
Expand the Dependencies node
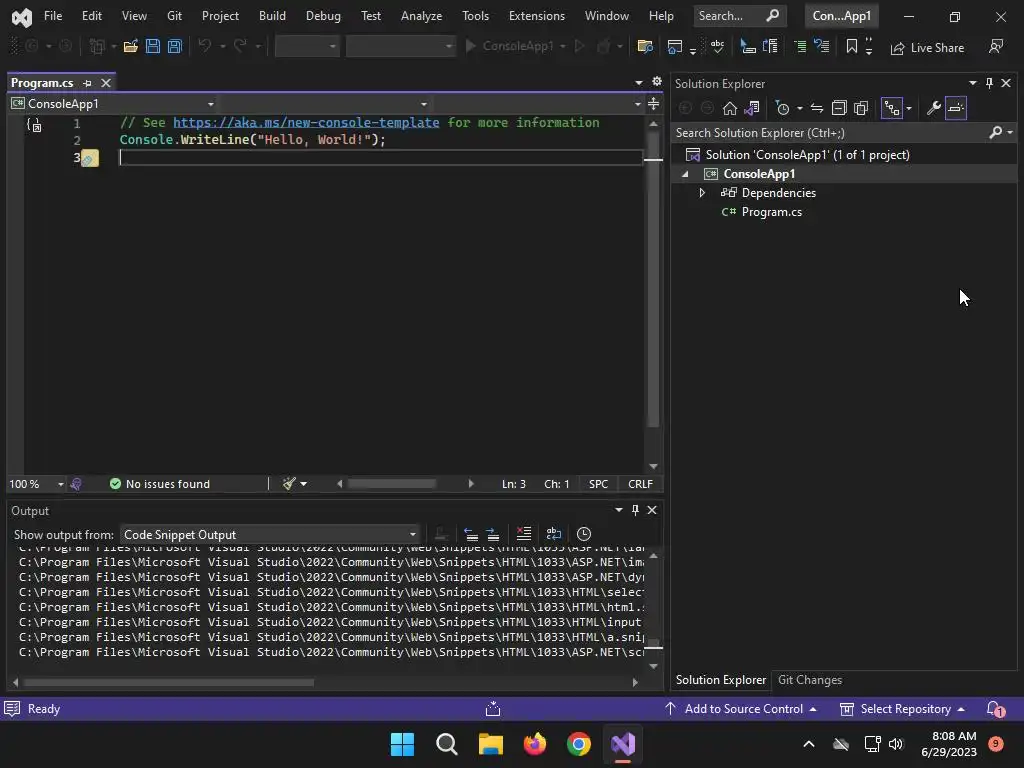(x=702, y=193)
